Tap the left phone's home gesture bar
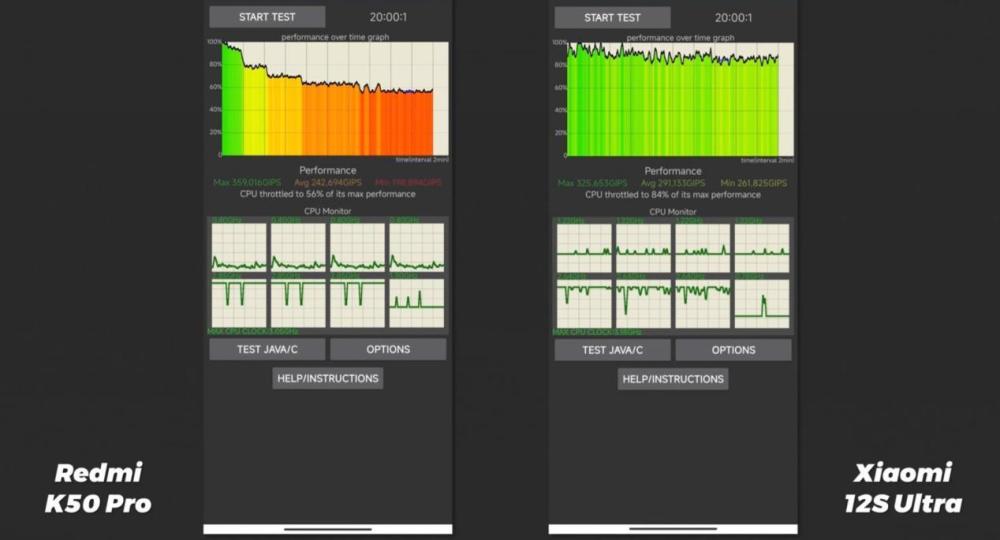 tap(328, 529)
